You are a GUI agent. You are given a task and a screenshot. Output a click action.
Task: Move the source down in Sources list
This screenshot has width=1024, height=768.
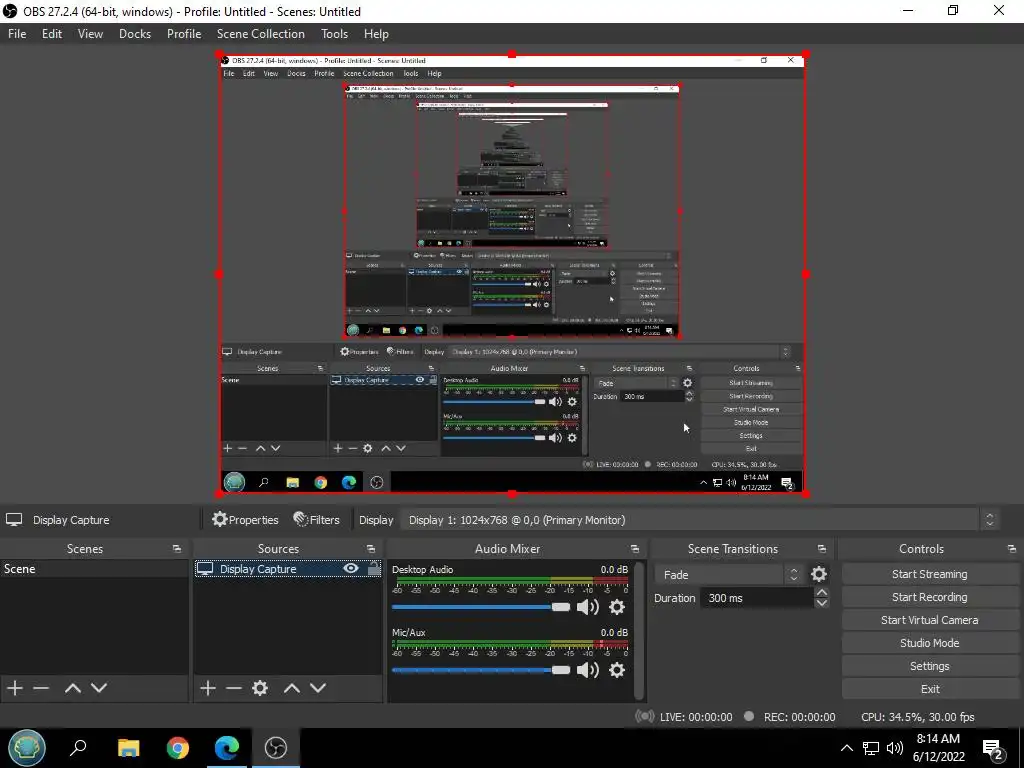318,688
